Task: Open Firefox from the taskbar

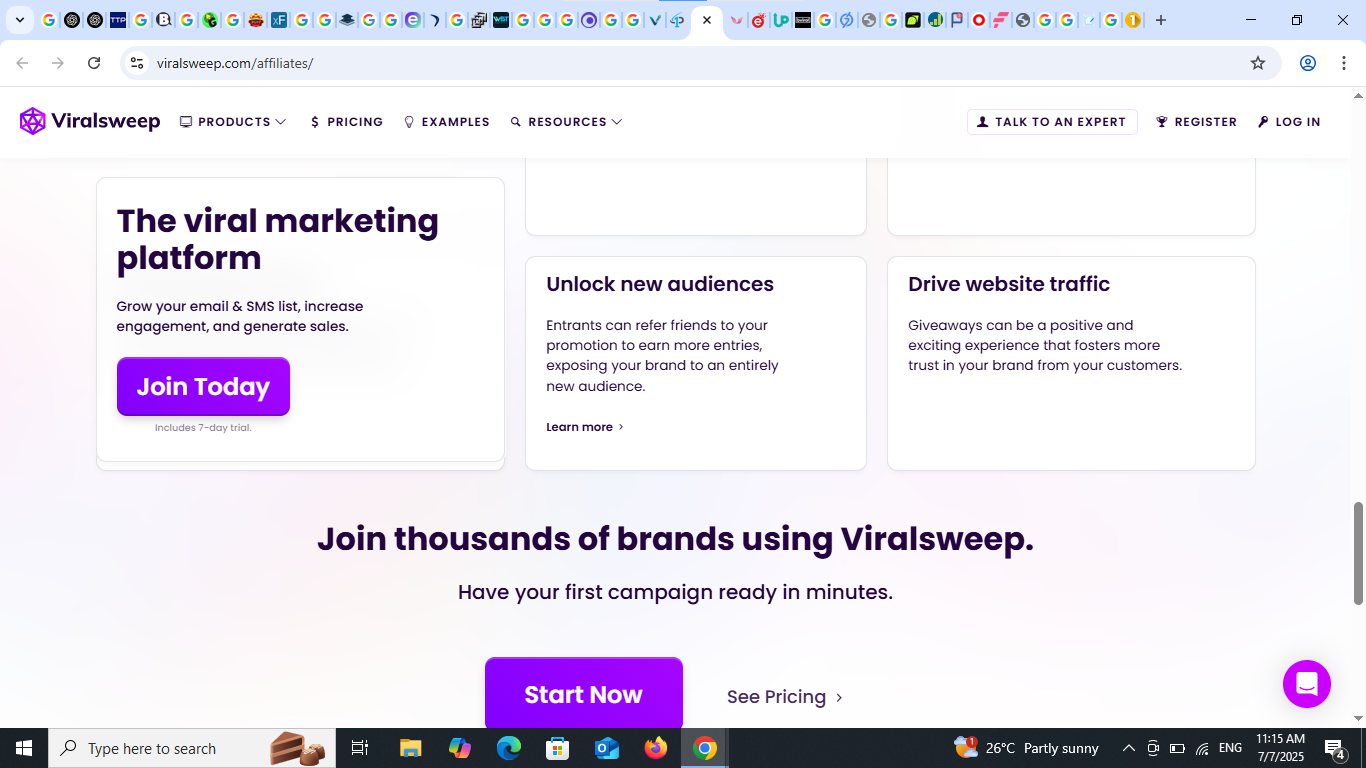Action: point(656,748)
